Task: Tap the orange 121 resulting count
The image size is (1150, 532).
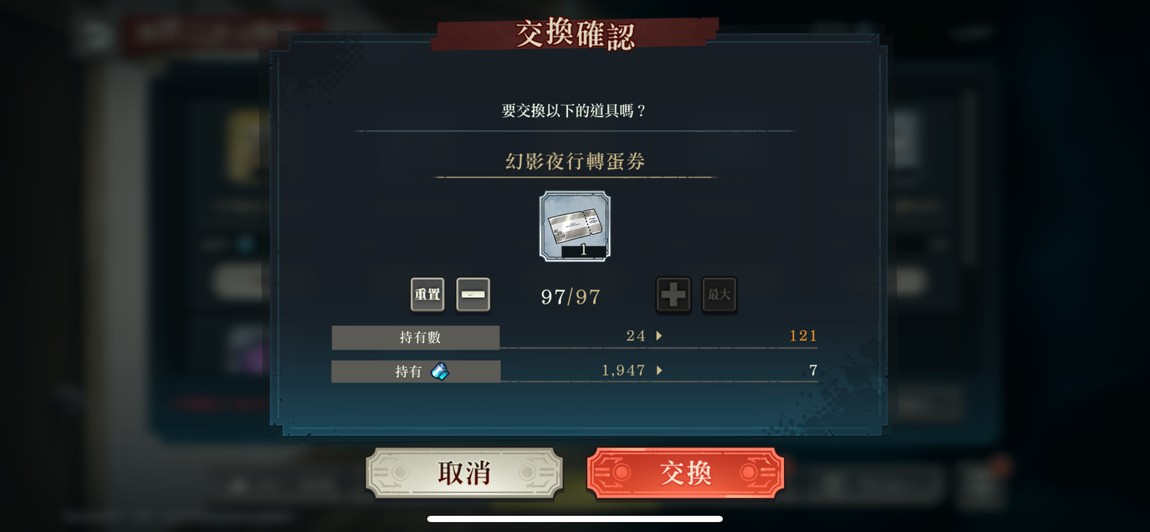Action: pyautogui.click(x=803, y=336)
